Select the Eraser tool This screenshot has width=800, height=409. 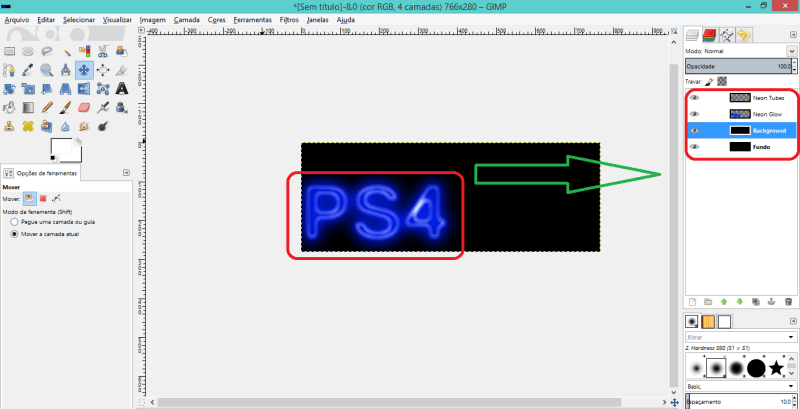pos(84,107)
